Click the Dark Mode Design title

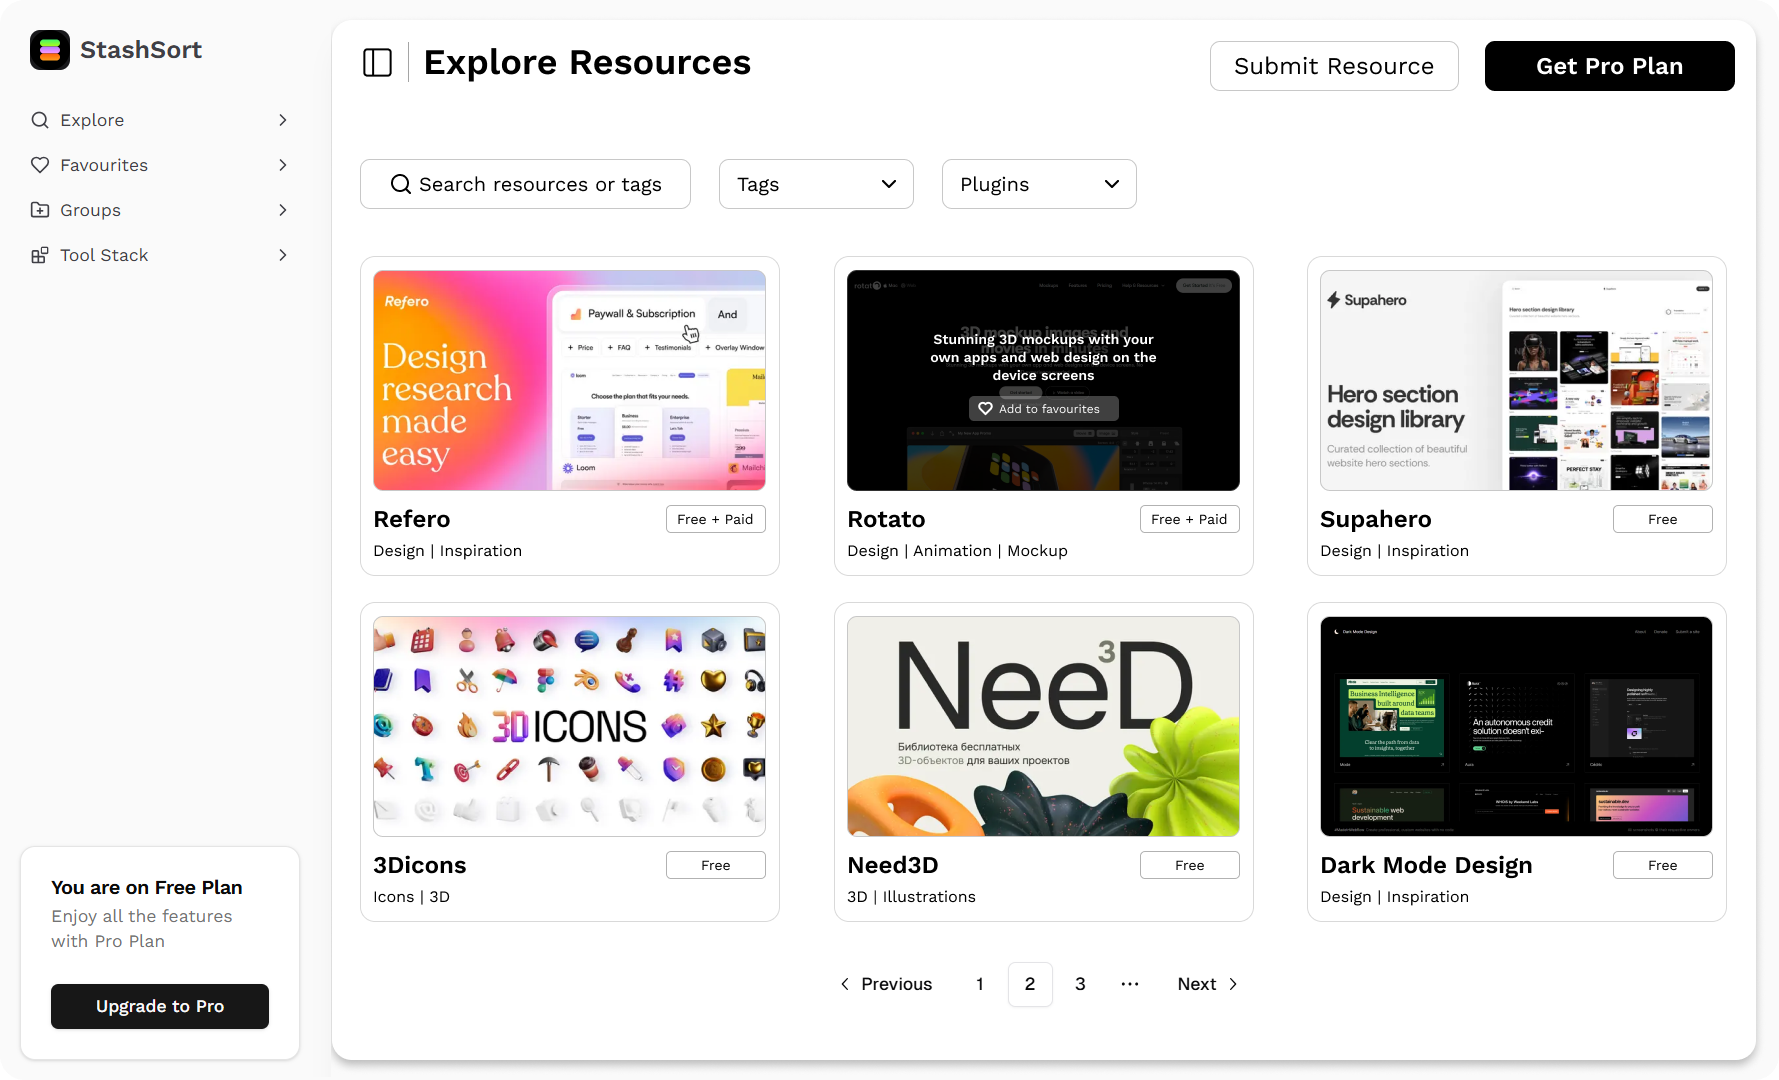pyautogui.click(x=1426, y=865)
